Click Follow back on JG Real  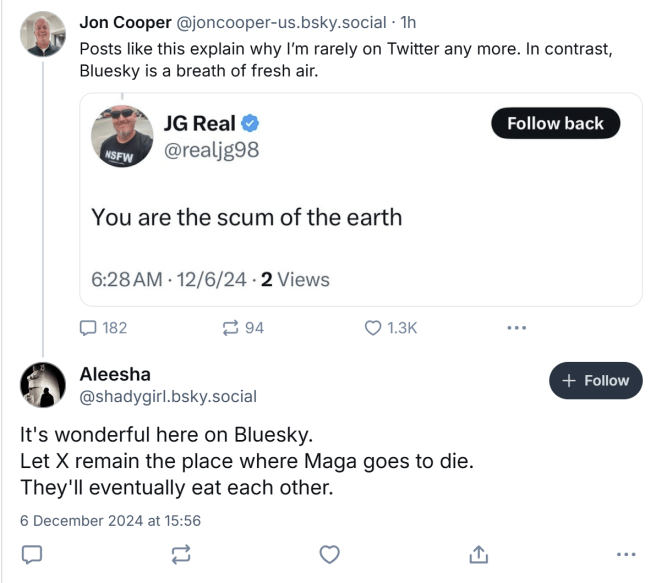[555, 124]
